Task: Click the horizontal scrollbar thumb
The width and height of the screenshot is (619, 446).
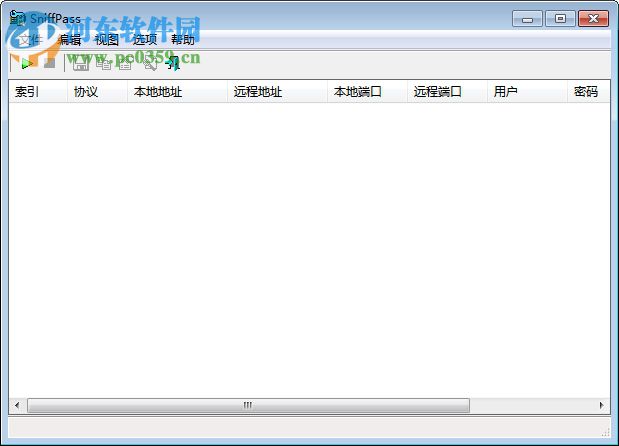Action: click(248, 405)
